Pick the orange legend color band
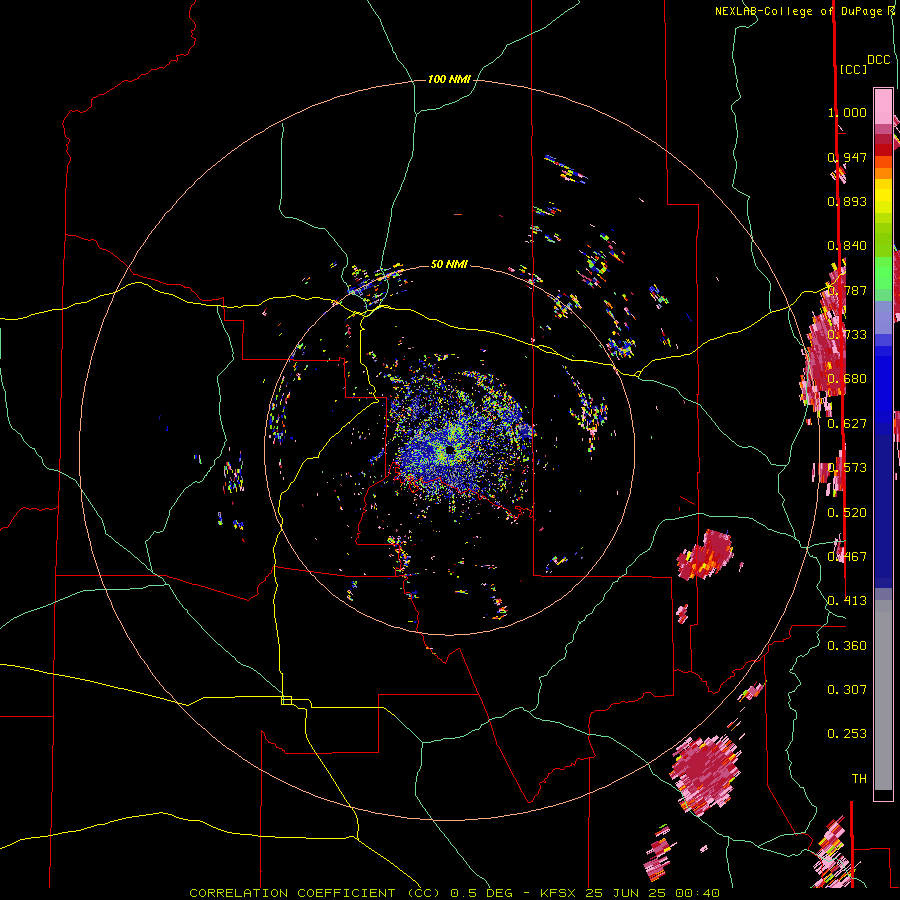 click(883, 173)
